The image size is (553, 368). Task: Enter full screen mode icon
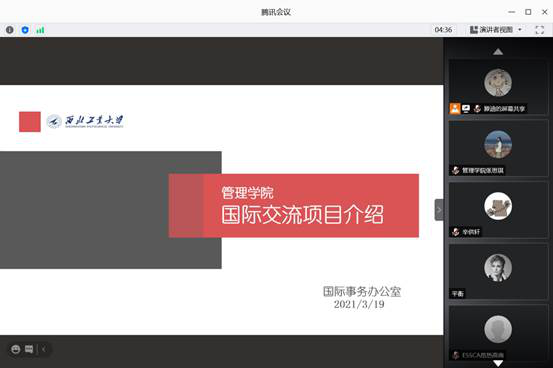(540, 30)
